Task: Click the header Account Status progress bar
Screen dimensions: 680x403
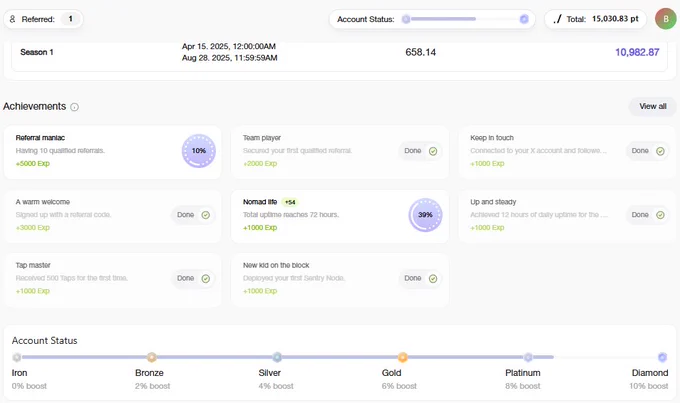Action: click(x=465, y=19)
